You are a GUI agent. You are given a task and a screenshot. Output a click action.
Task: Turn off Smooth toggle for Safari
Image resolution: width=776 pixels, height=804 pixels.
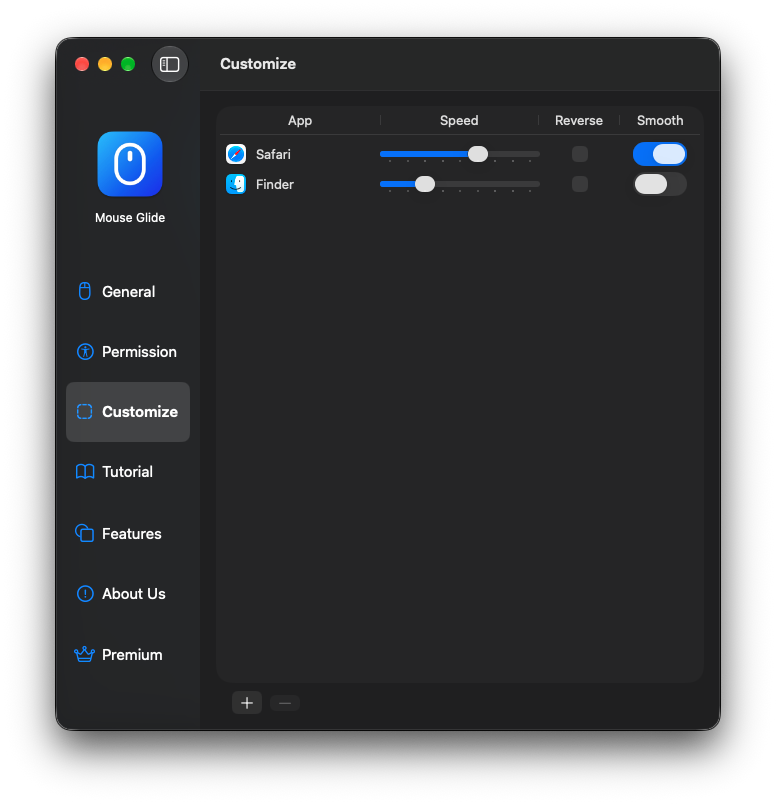(660, 154)
